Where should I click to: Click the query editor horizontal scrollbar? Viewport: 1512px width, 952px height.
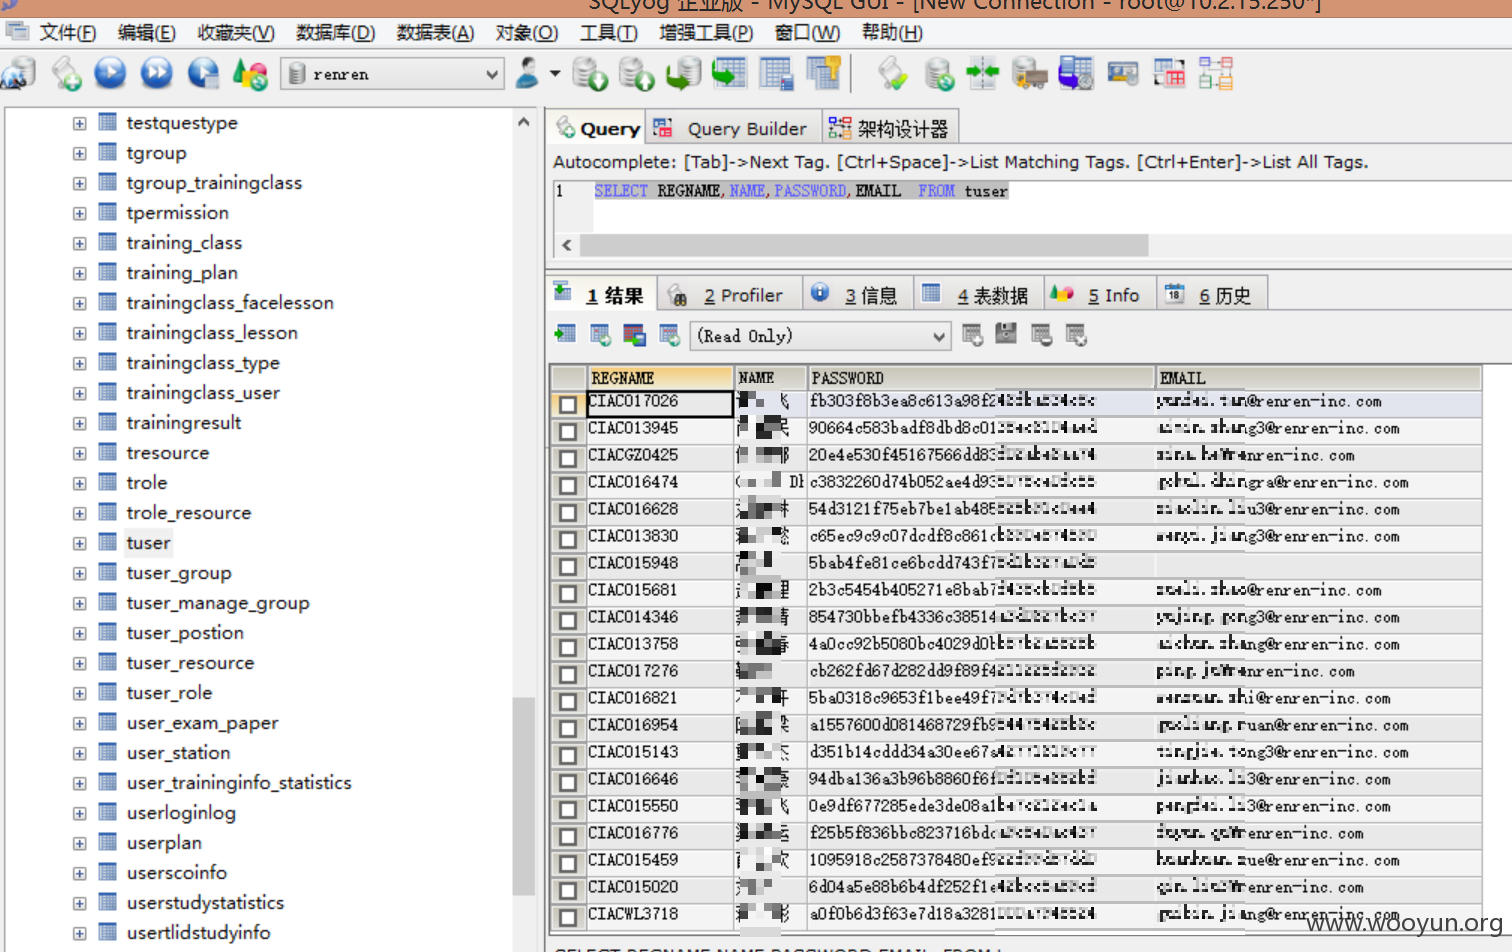click(864, 245)
